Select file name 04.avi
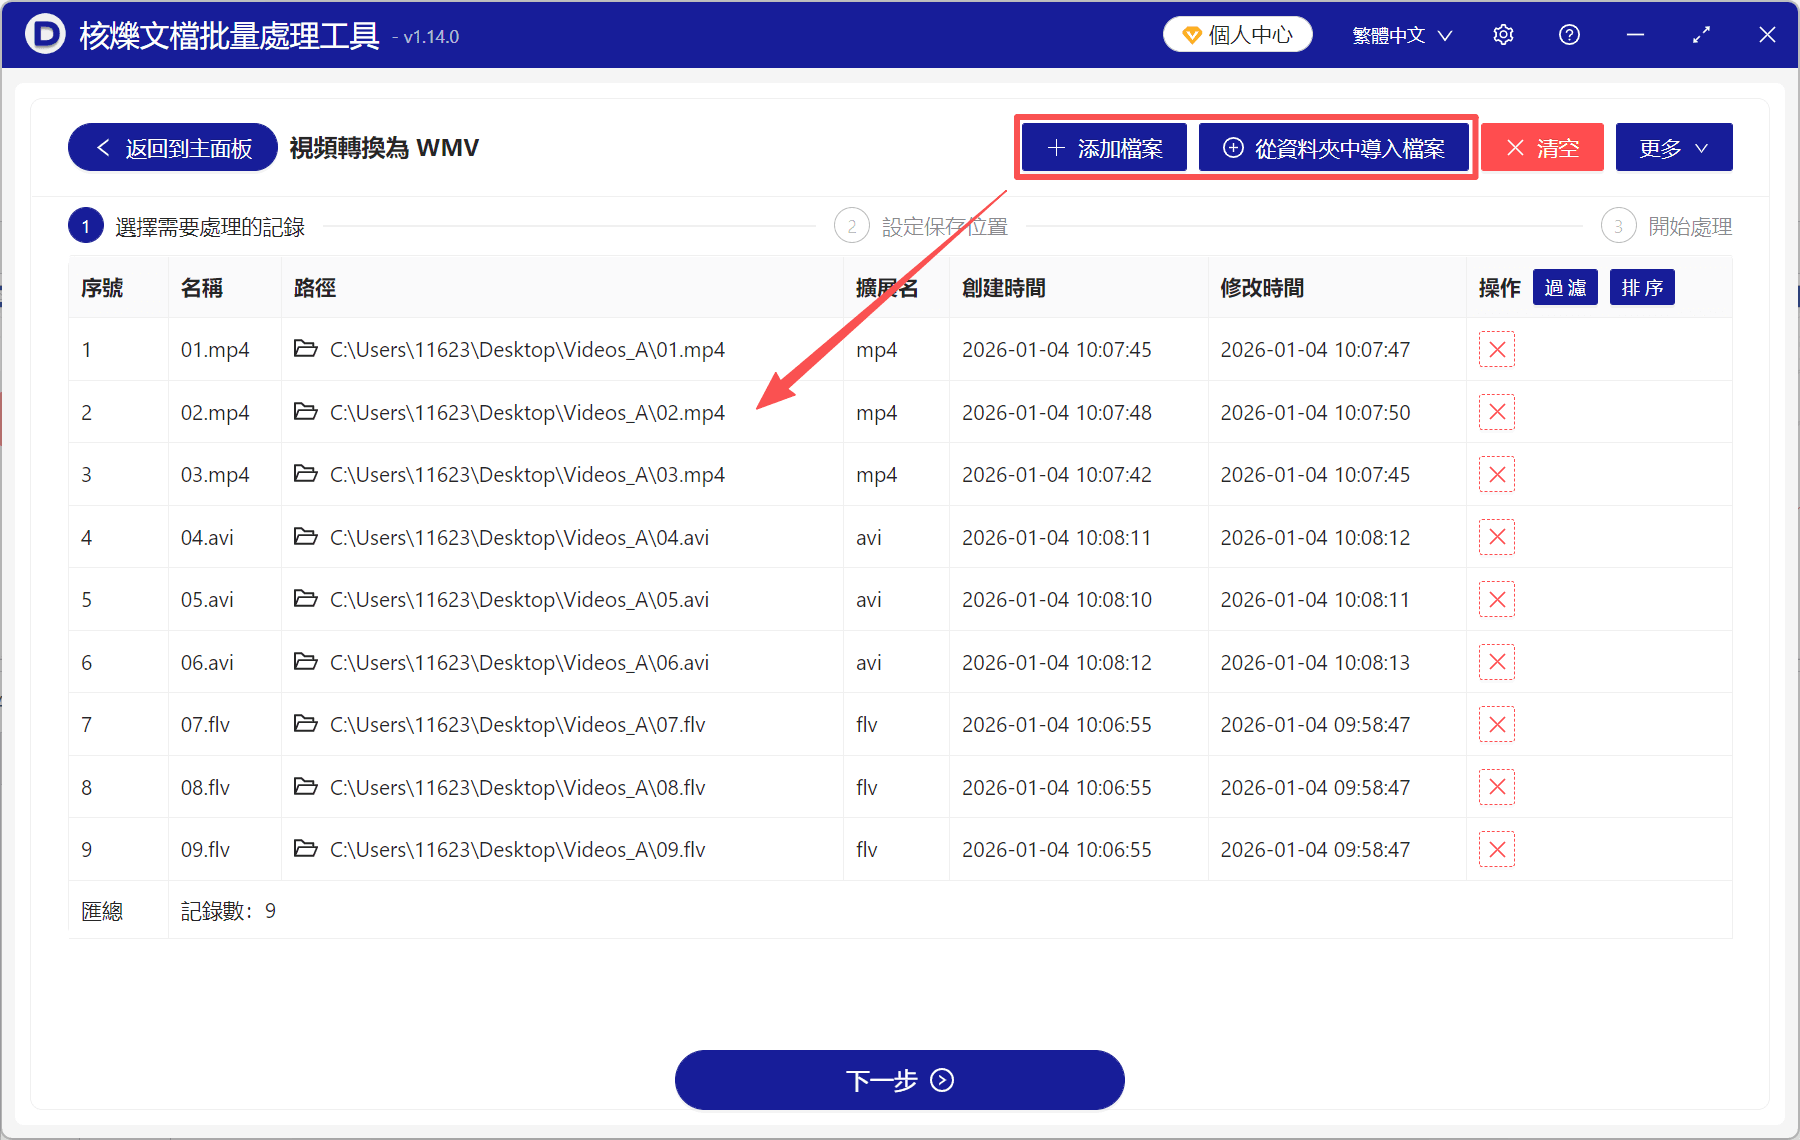This screenshot has width=1800, height=1140. pyautogui.click(x=207, y=537)
